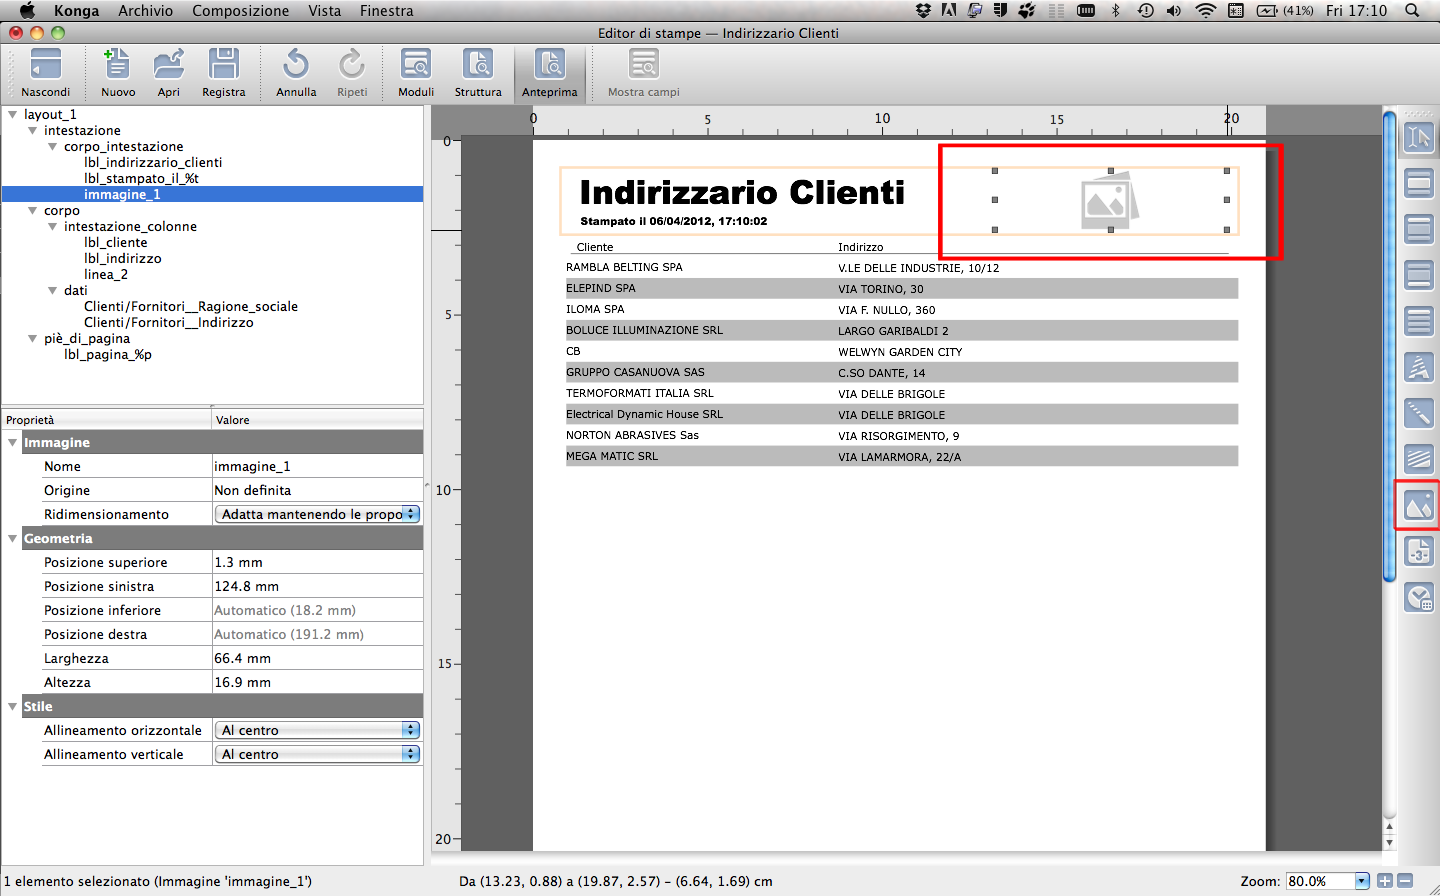
Task: Switch to Moduli view
Action: click(x=416, y=72)
